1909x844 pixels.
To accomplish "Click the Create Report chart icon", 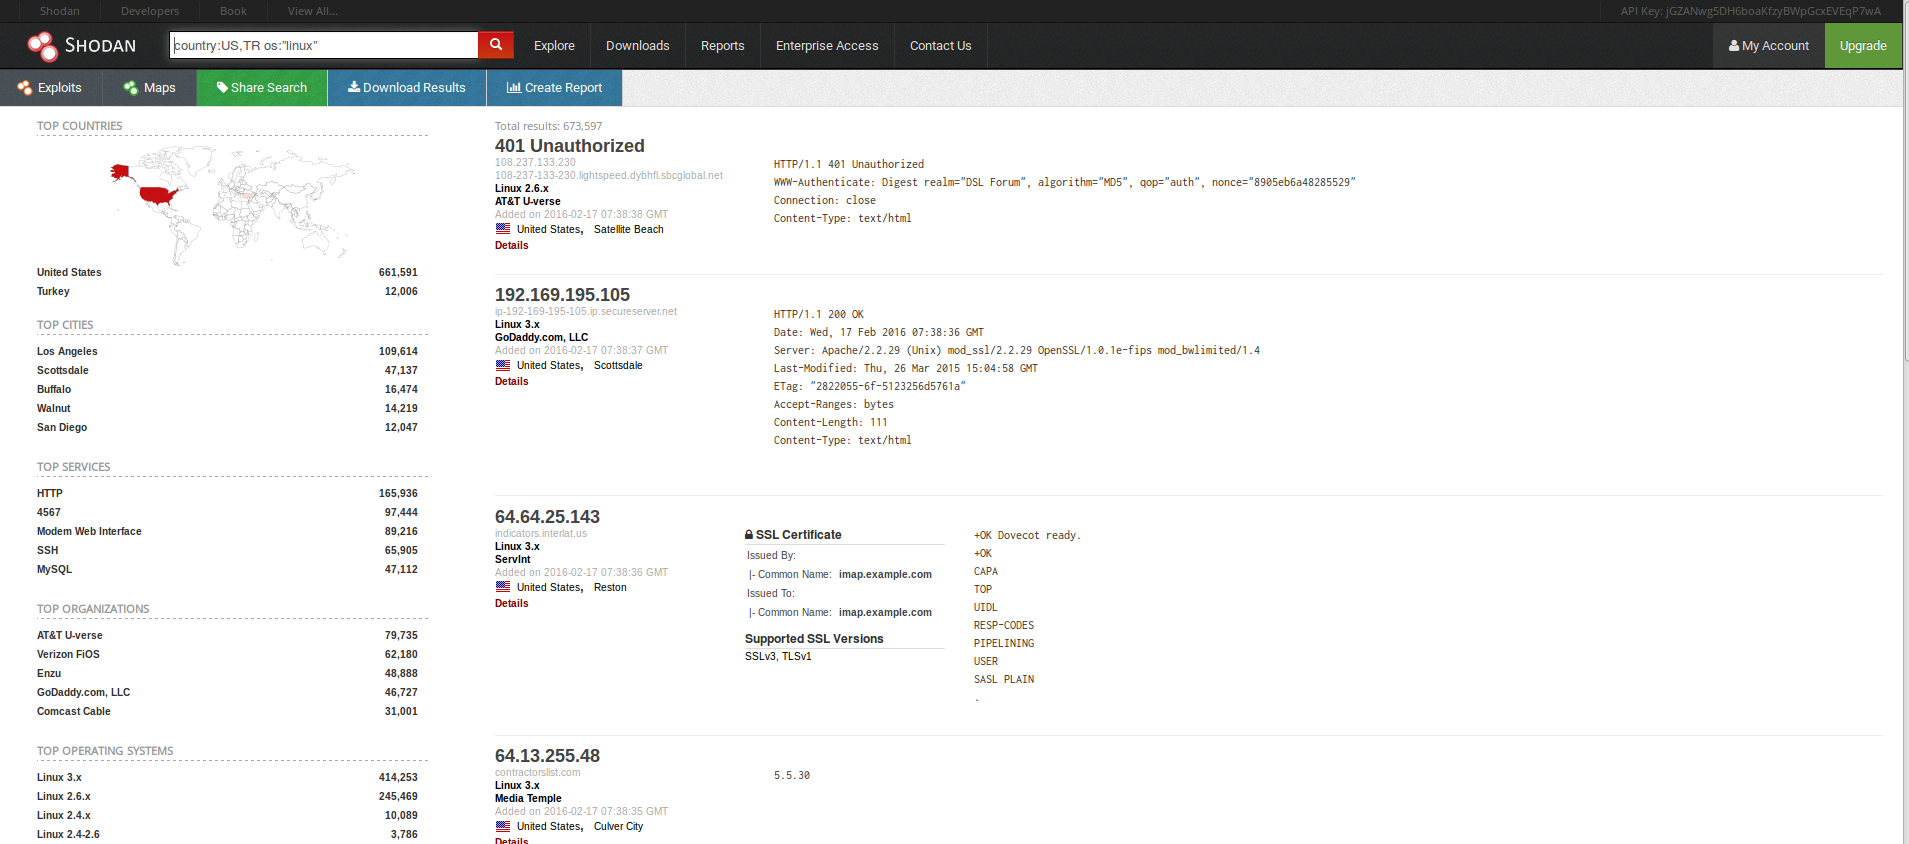I will coord(514,87).
